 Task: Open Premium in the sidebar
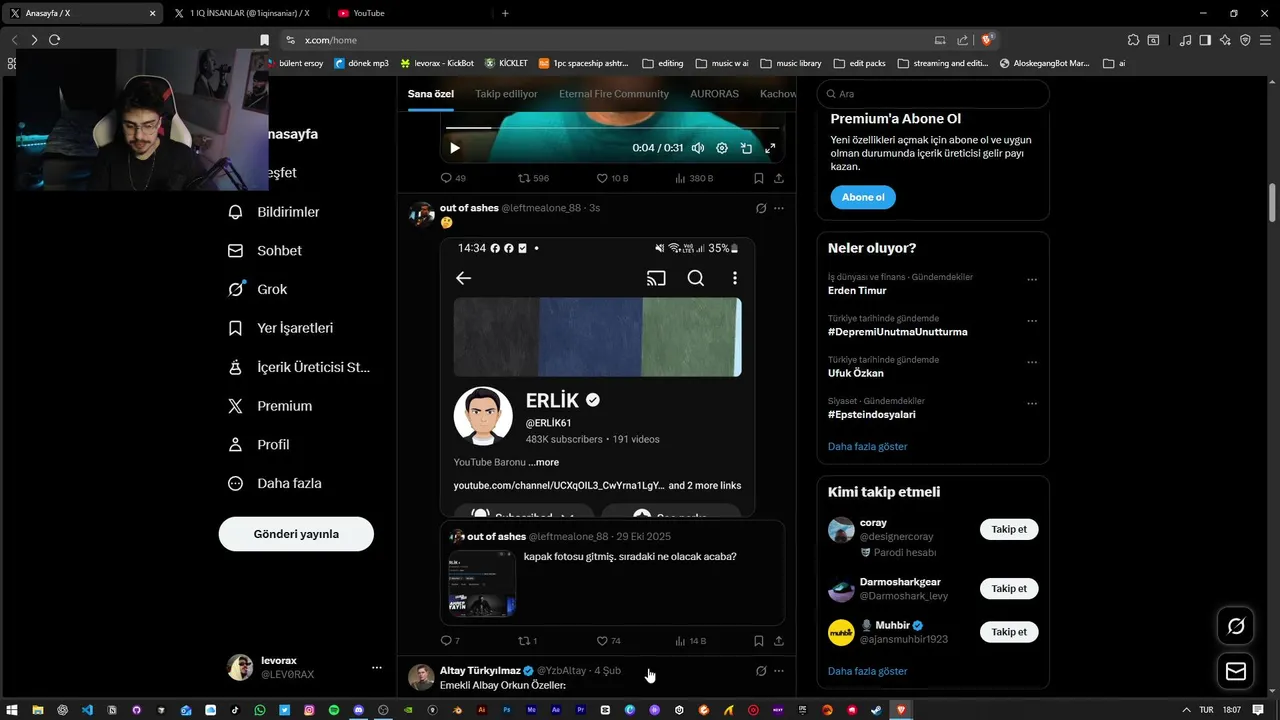[x=270, y=406]
